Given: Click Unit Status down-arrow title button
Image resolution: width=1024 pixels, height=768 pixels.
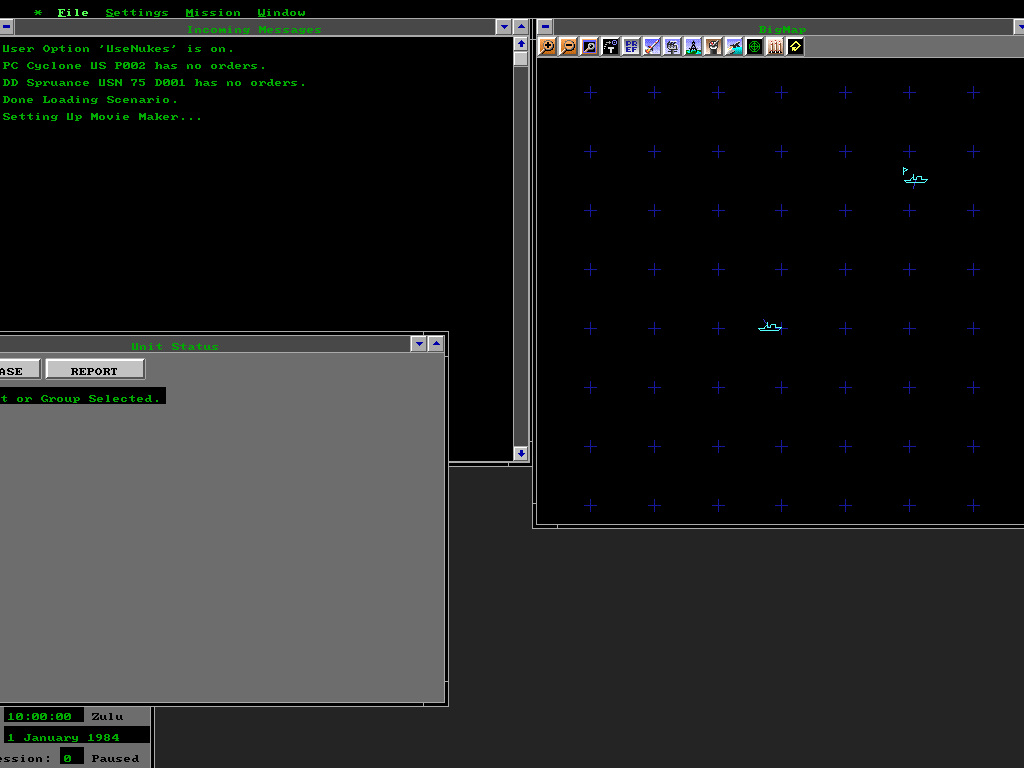Looking at the screenshot, I should (419, 344).
